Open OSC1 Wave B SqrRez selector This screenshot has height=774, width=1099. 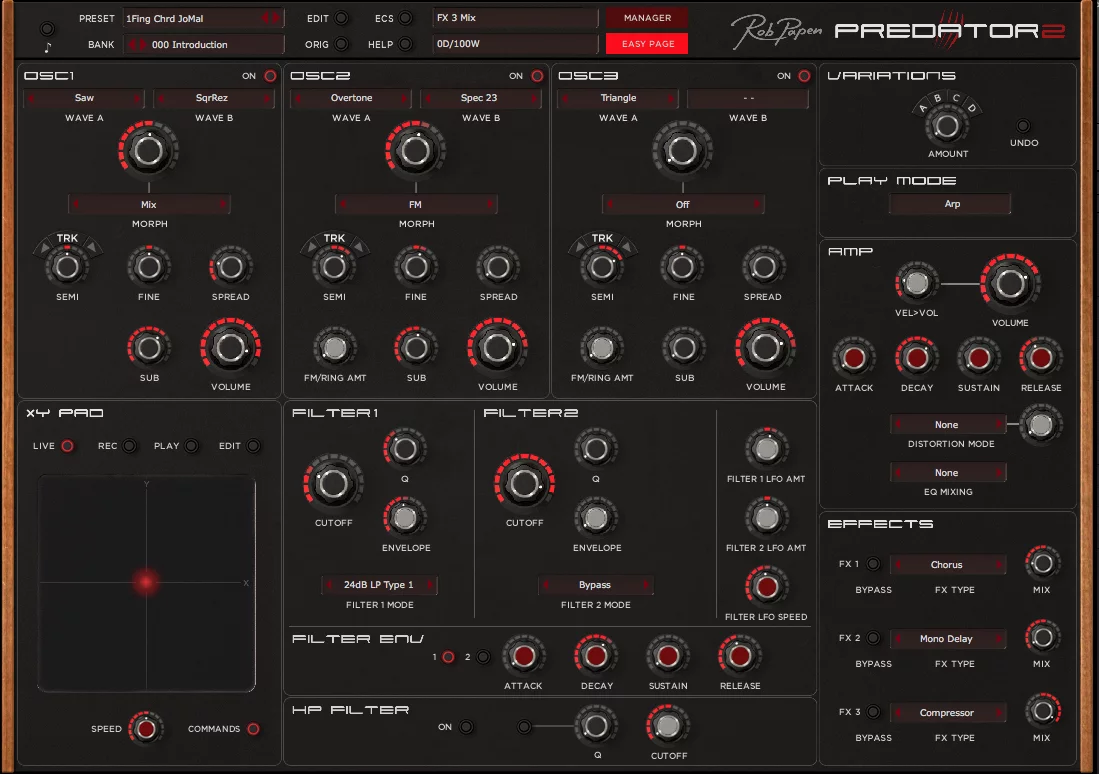pos(212,98)
